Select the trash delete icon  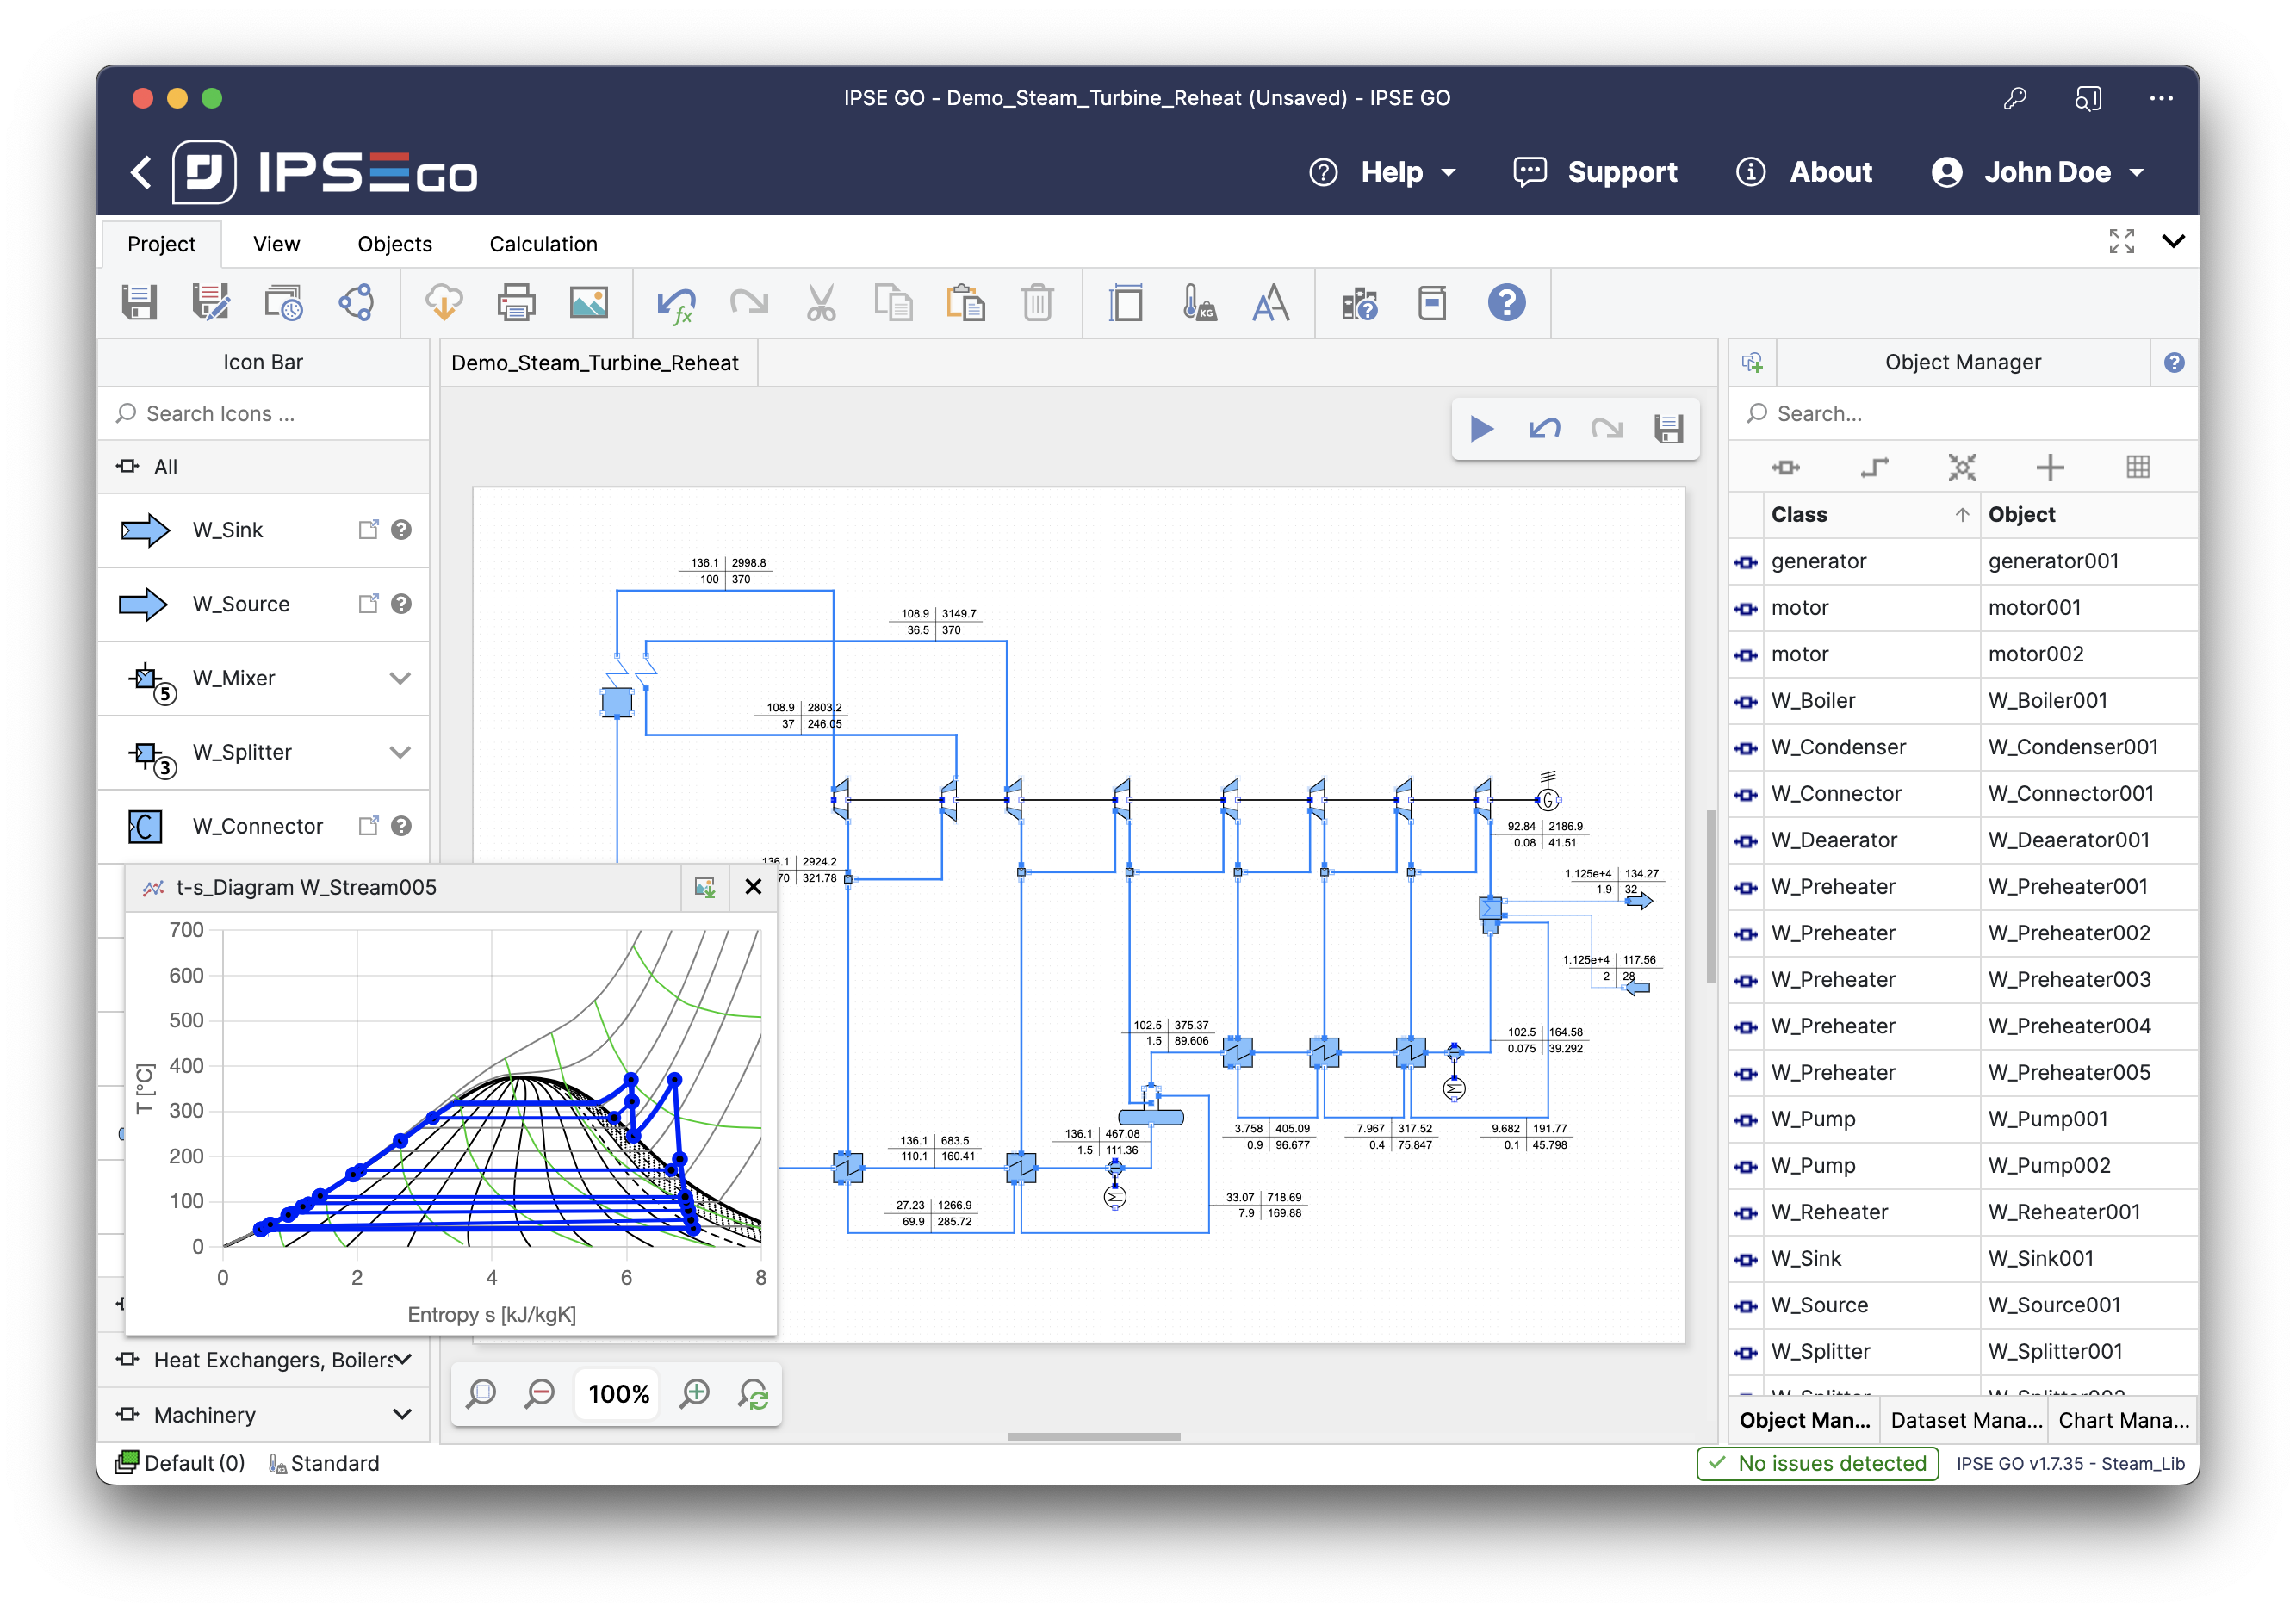[x=1038, y=302]
